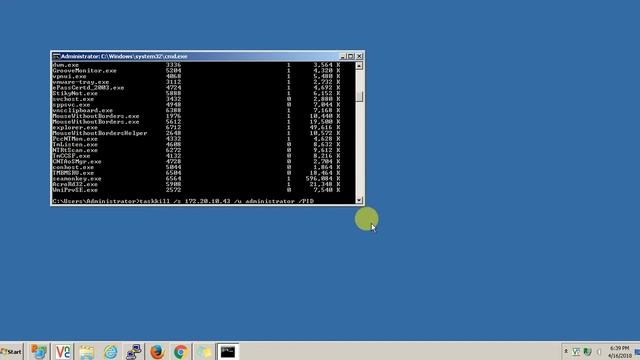Screen dimensions: 640x360
Task: Switch to the Command Prompt taskbar button
Action: (x=228, y=352)
